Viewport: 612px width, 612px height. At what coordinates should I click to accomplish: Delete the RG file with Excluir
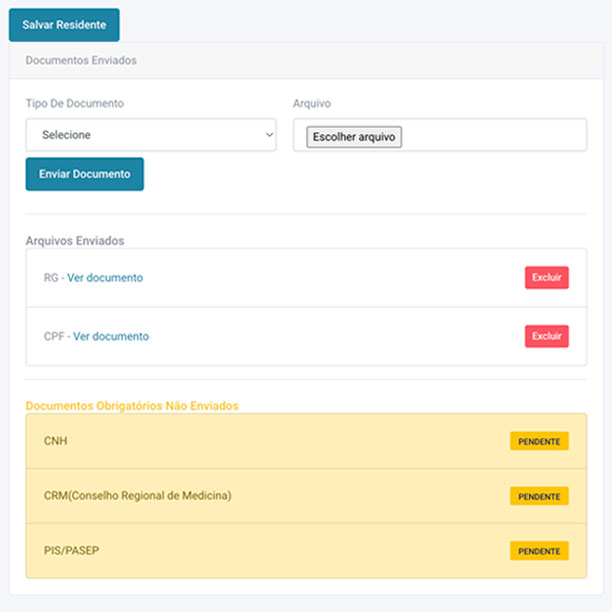click(x=546, y=278)
